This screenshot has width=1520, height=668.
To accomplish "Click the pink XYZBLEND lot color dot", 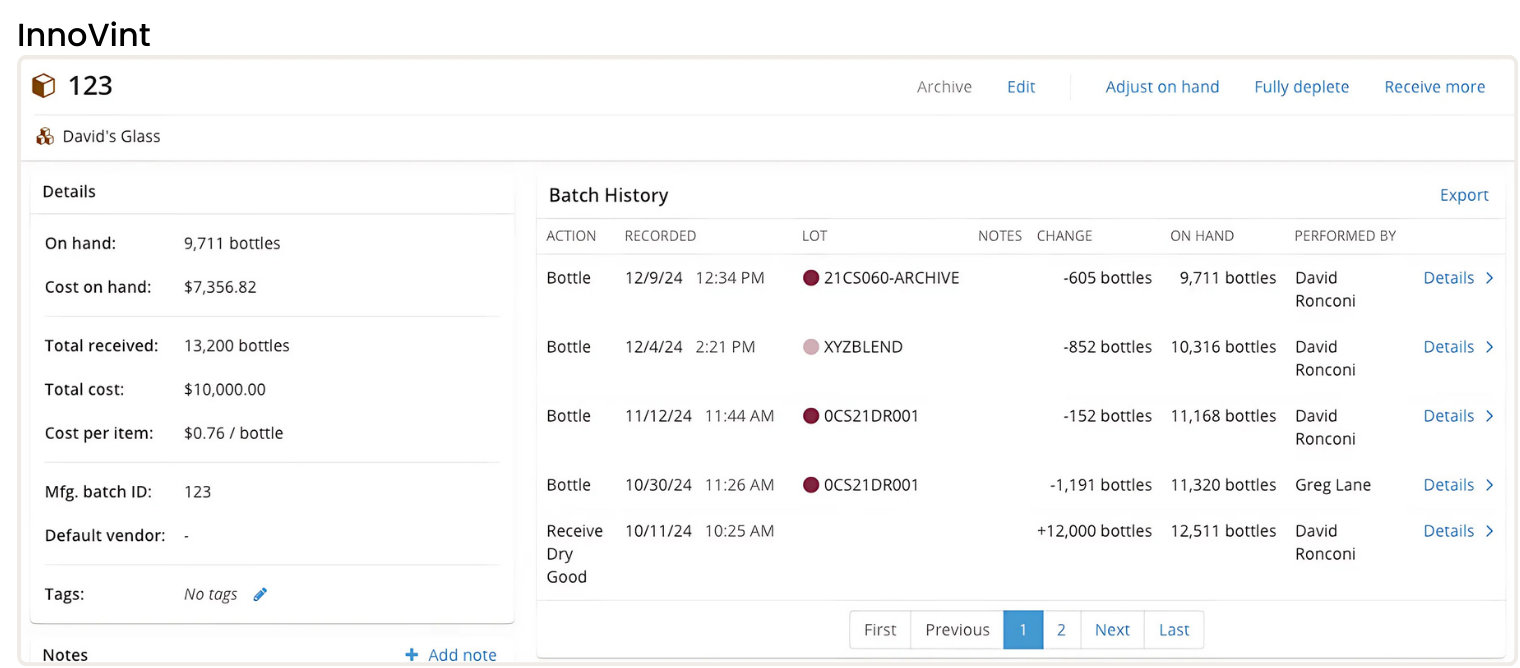I will [811, 347].
